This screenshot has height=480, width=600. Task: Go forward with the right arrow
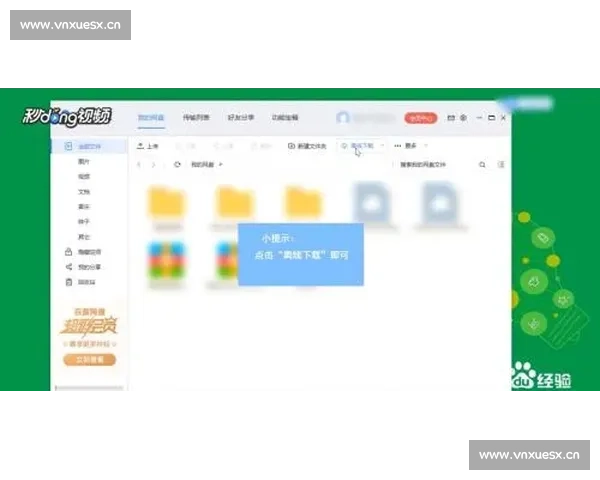click(153, 165)
